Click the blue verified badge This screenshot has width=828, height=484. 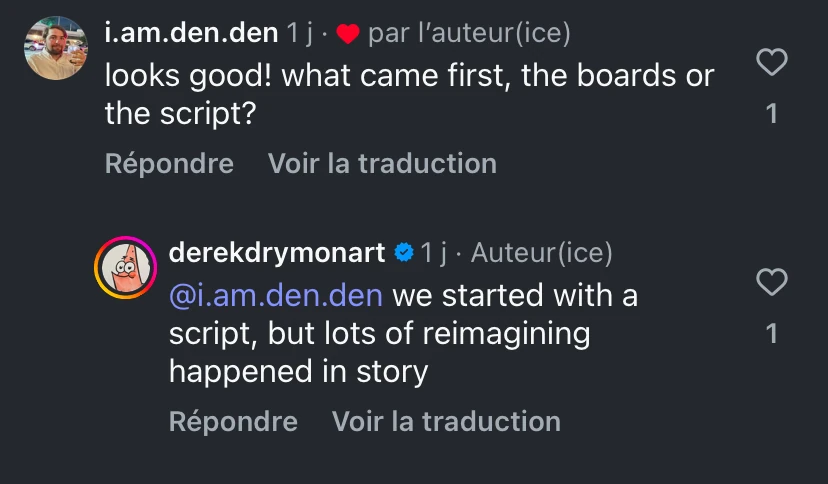(x=404, y=253)
